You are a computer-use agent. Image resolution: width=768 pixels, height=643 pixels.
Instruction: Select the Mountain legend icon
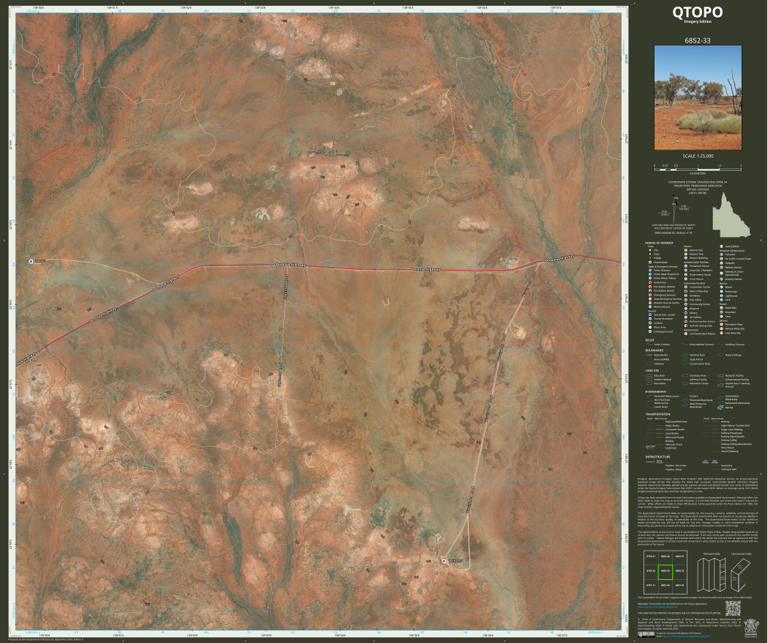(x=721, y=312)
